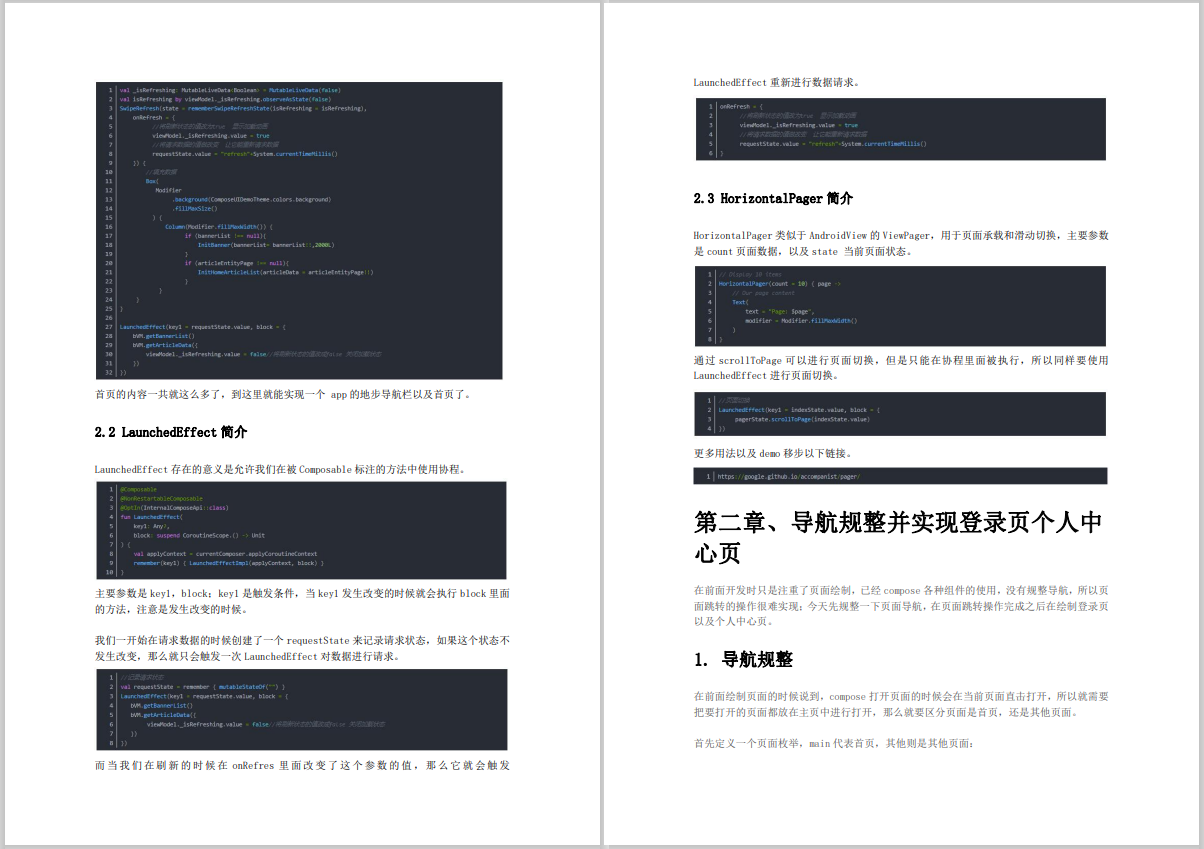
Task: Click heading "2.2 LaunchedEffect 简介"
Action: point(171,432)
